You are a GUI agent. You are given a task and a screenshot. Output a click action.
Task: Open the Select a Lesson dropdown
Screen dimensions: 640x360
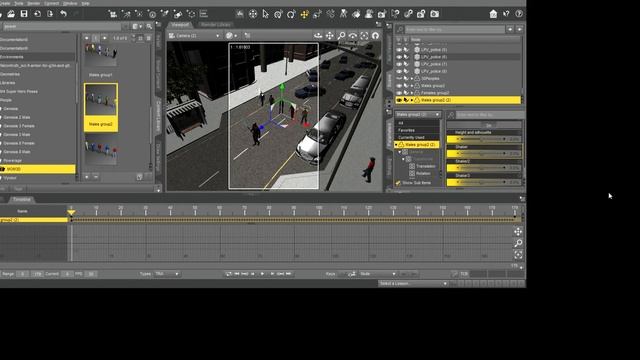tap(413, 284)
